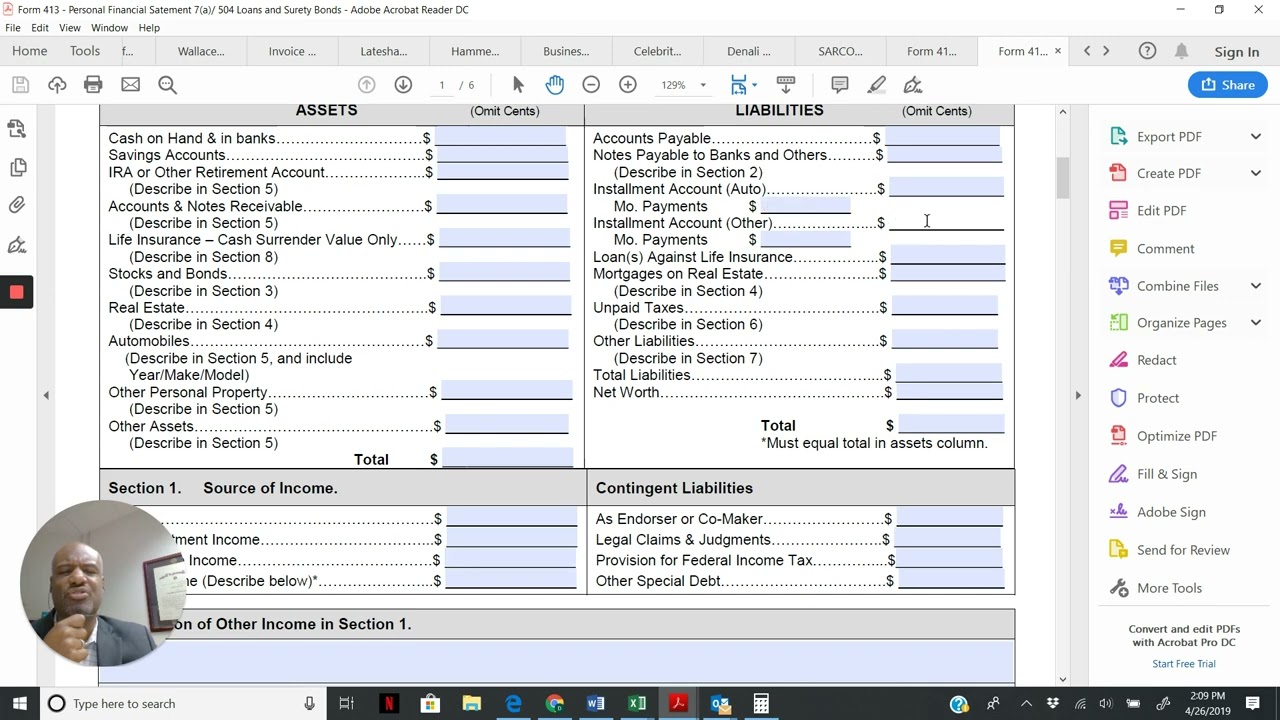Click the upload to cloud icon
Screen dimensions: 1280x720
[57, 85]
